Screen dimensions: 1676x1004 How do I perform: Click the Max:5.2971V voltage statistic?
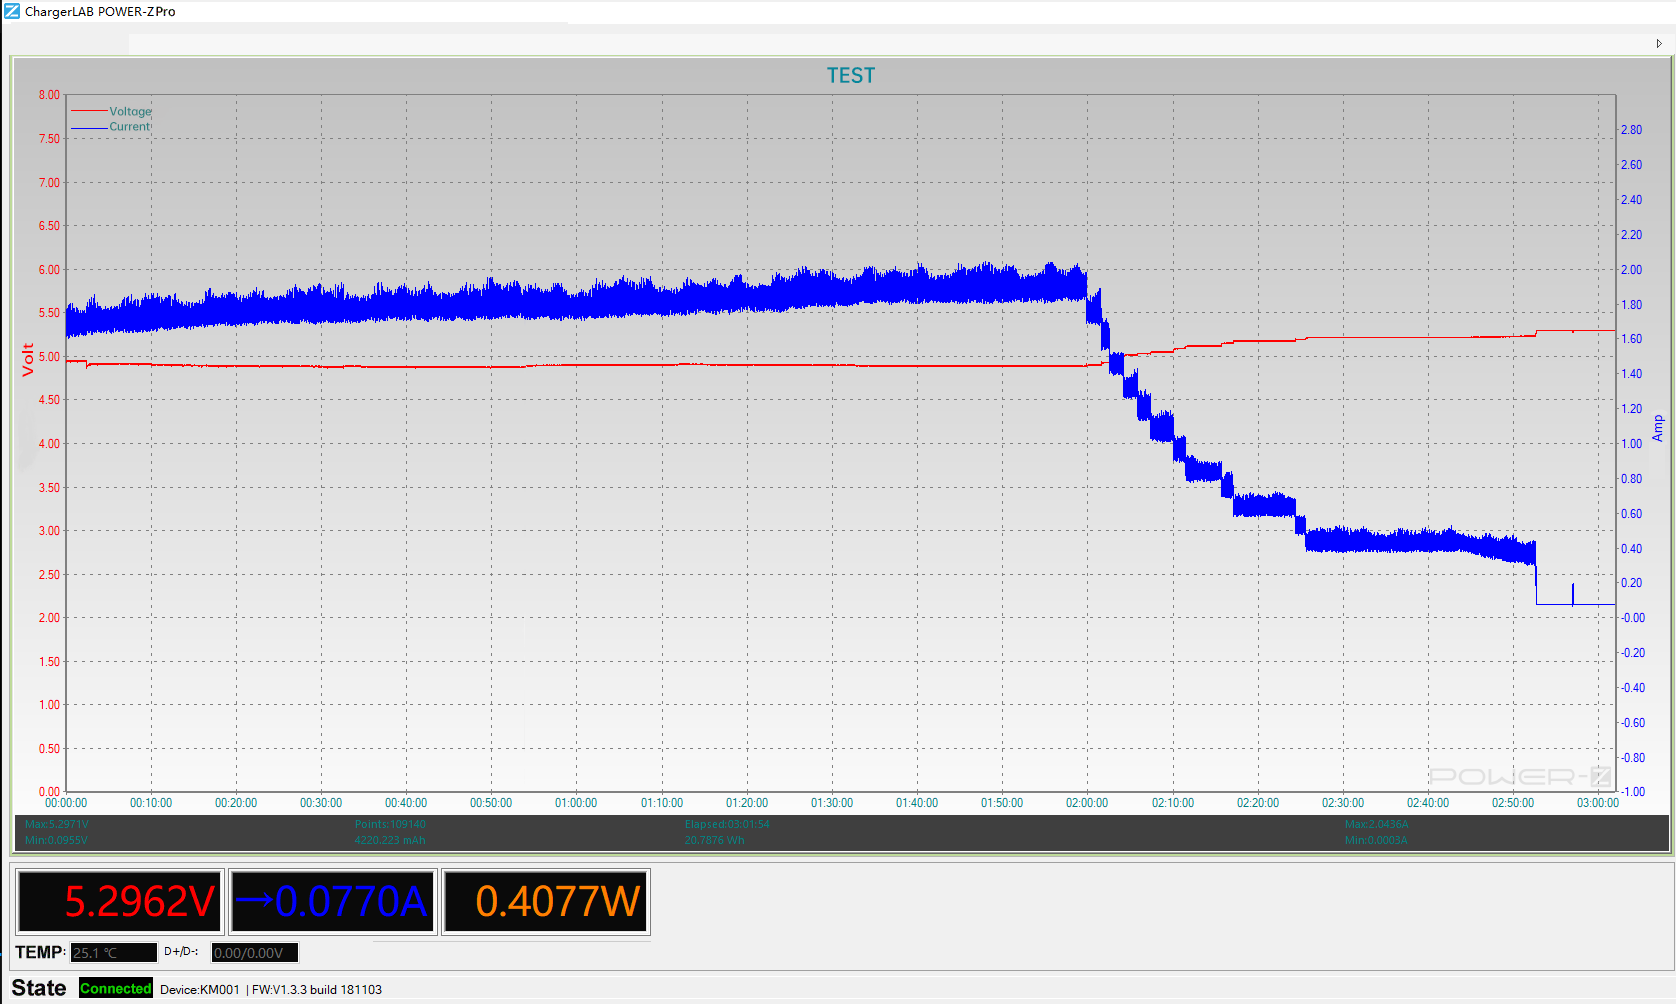coord(57,825)
